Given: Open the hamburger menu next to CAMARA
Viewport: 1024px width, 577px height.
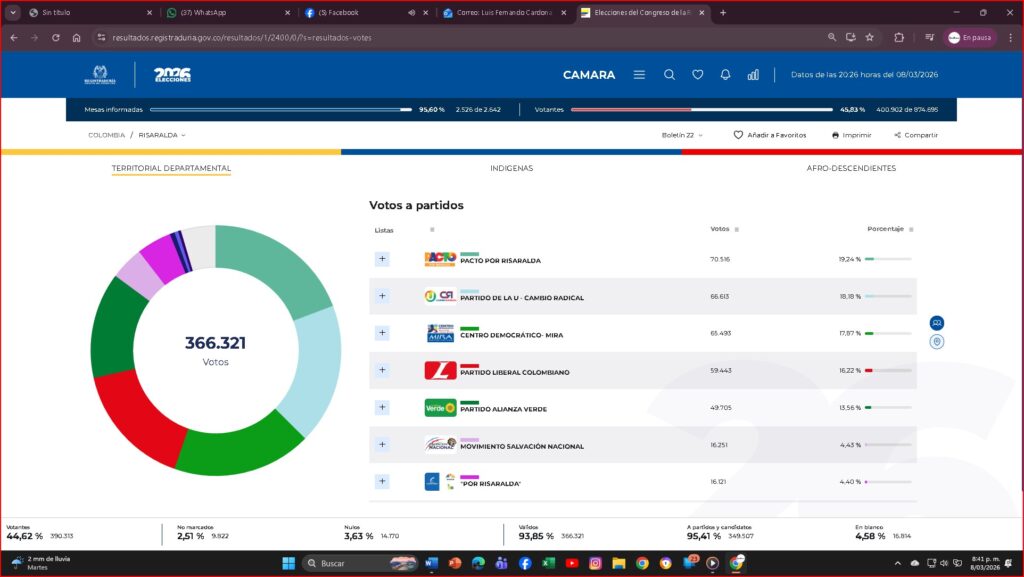Looking at the screenshot, I should (x=639, y=75).
